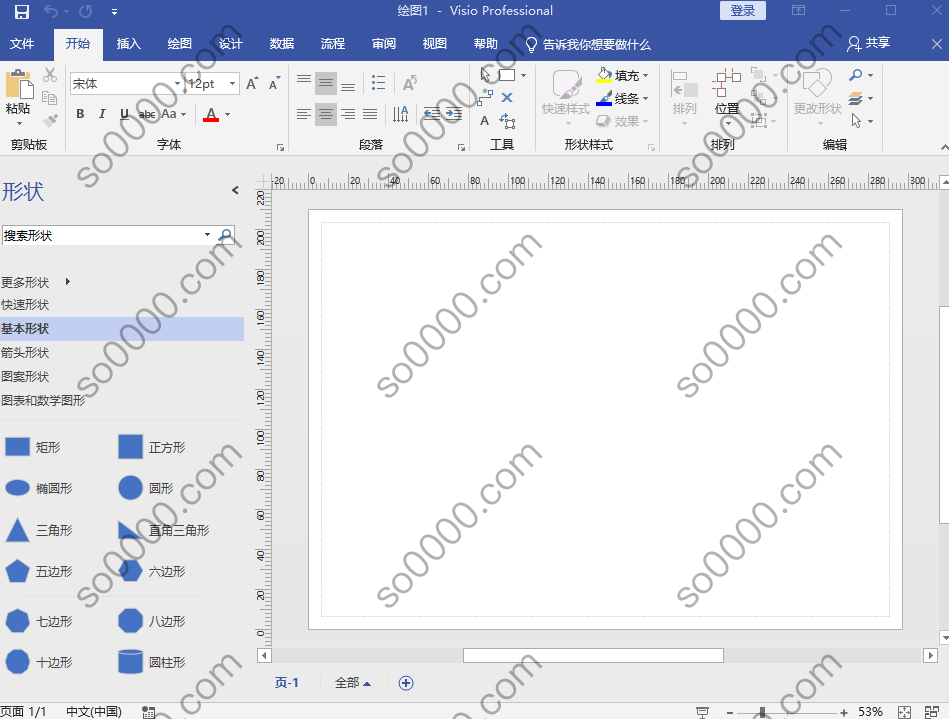Screen dimensions: 949x719
Task: Select the Connector tool
Action: 485,97
